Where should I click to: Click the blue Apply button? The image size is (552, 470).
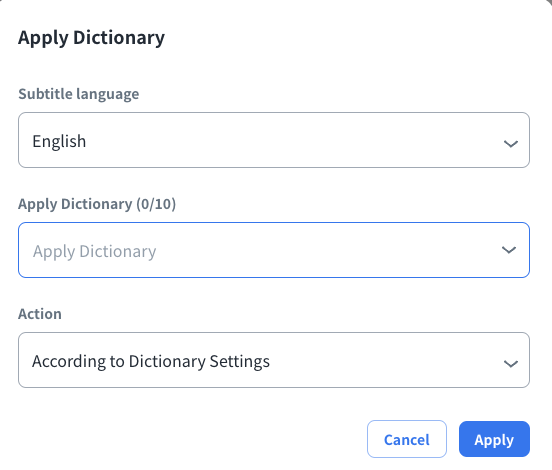(494, 439)
